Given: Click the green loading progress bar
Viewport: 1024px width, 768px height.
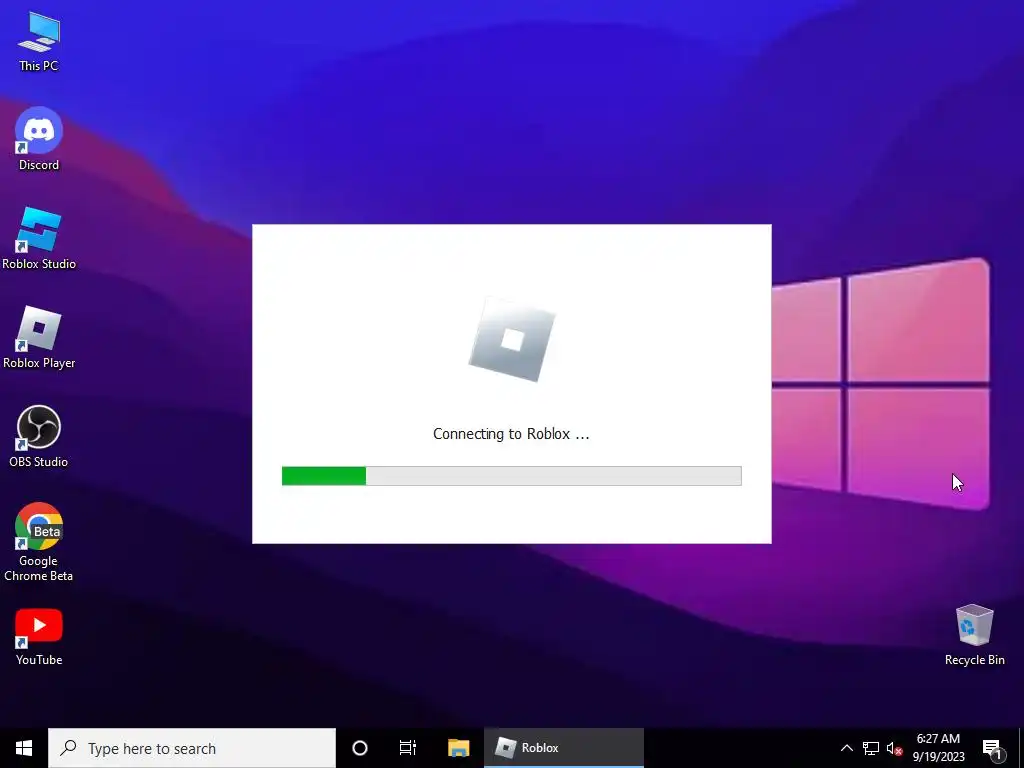Looking at the screenshot, I should [511, 475].
